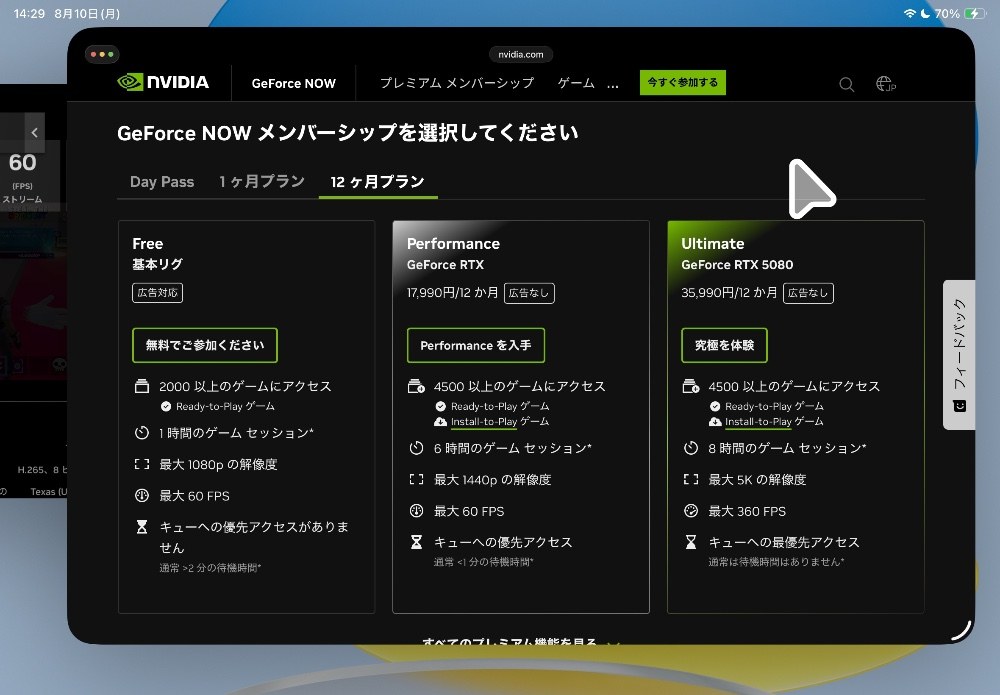This screenshot has height=695, width=1000.
Task: Click the resolution bracket icon beside 最大 1440p
Action: click(x=416, y=479)
